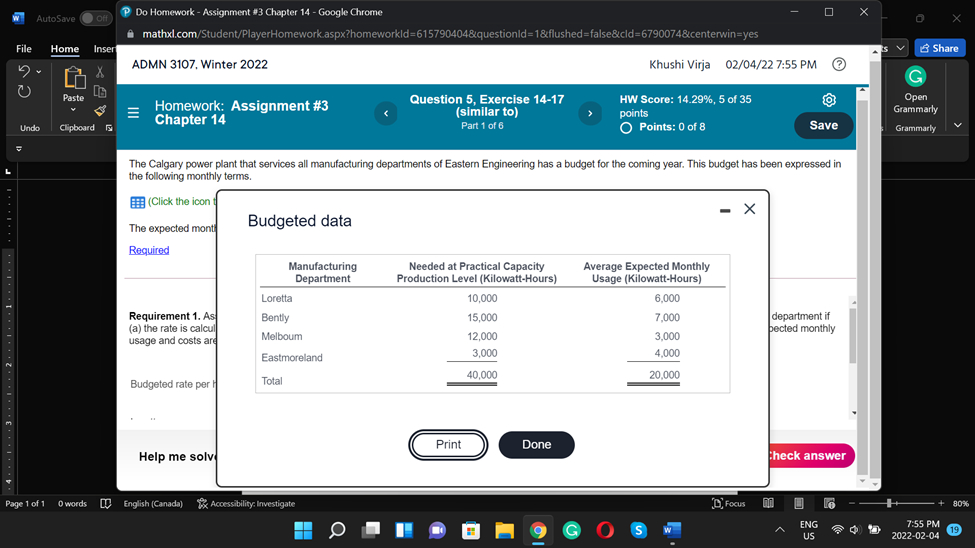This screenshot has width=975, height=548.
Task: Go to the previous question arrow
Action: (386, 113)
